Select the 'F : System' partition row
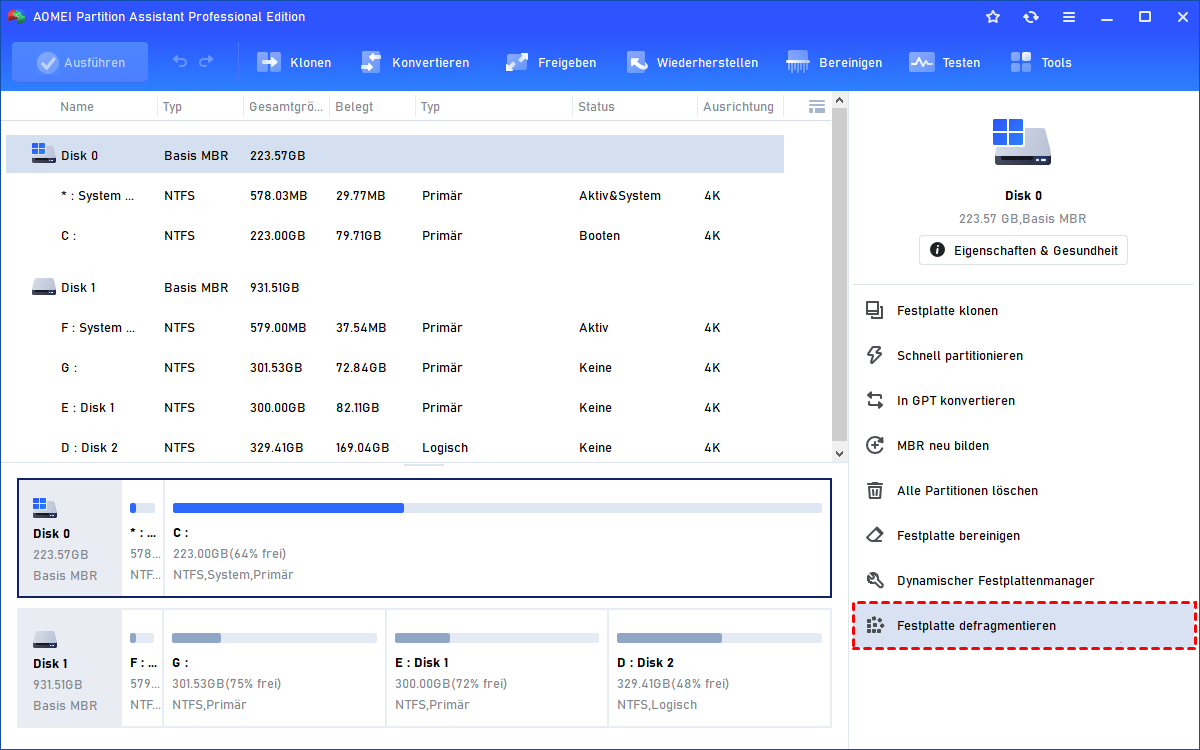The height and width of the screenshot is (750, 1200). point(395,328)
